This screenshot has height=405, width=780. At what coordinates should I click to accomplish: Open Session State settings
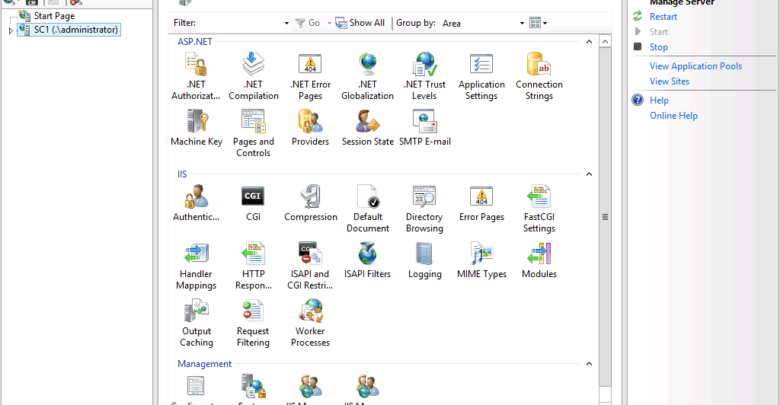368,128
